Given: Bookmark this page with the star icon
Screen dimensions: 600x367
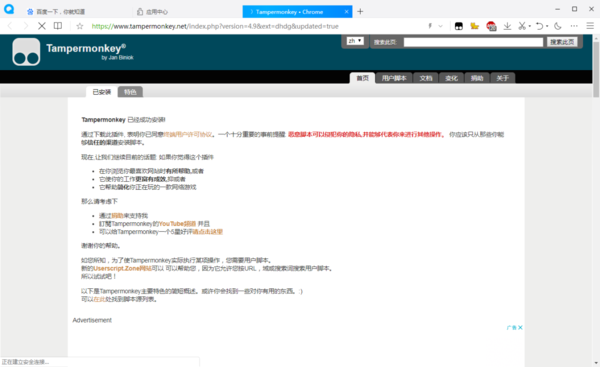Looking at the screenshot, I should coord(80,26).
